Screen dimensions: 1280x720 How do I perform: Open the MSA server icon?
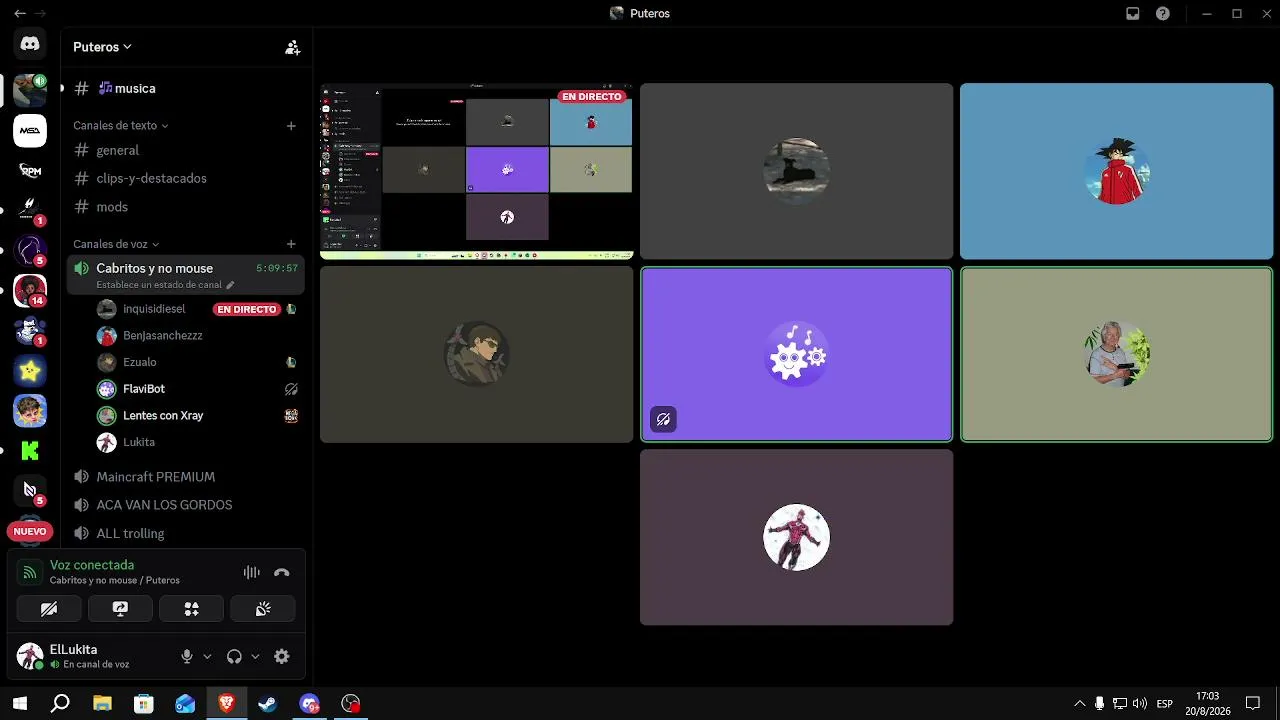click(x=30, y=130)
